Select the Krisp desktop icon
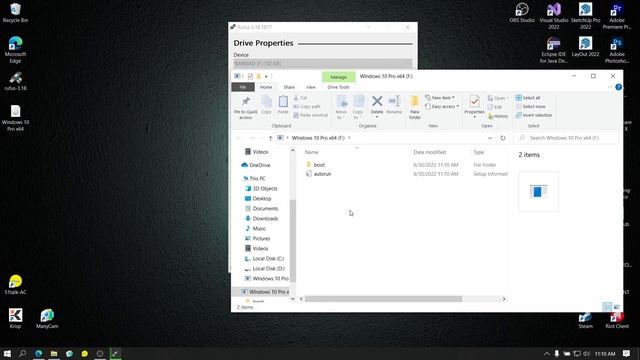Viewport: 640px width, 360px height. pyautogui.click(x=16, y=319)
